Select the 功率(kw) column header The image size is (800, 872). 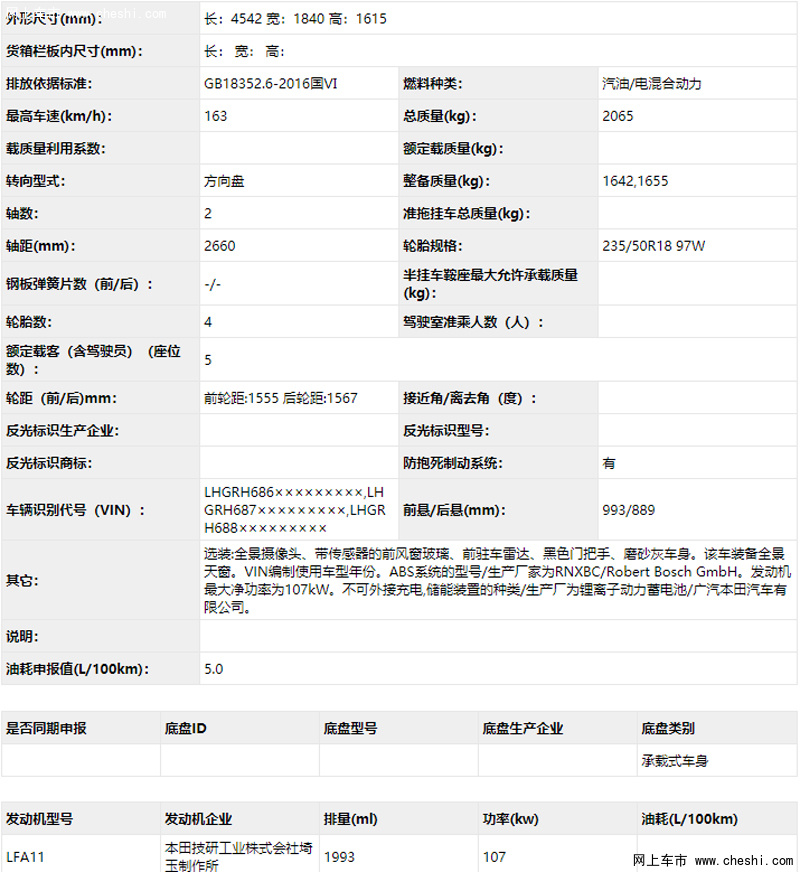coord(510,819)
